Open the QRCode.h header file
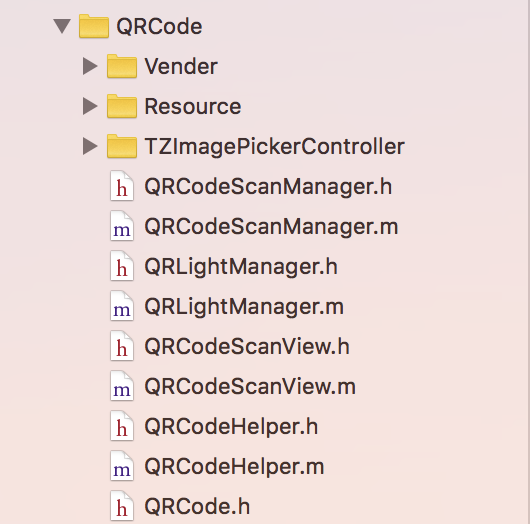The image size is (530, 524). 197,506
